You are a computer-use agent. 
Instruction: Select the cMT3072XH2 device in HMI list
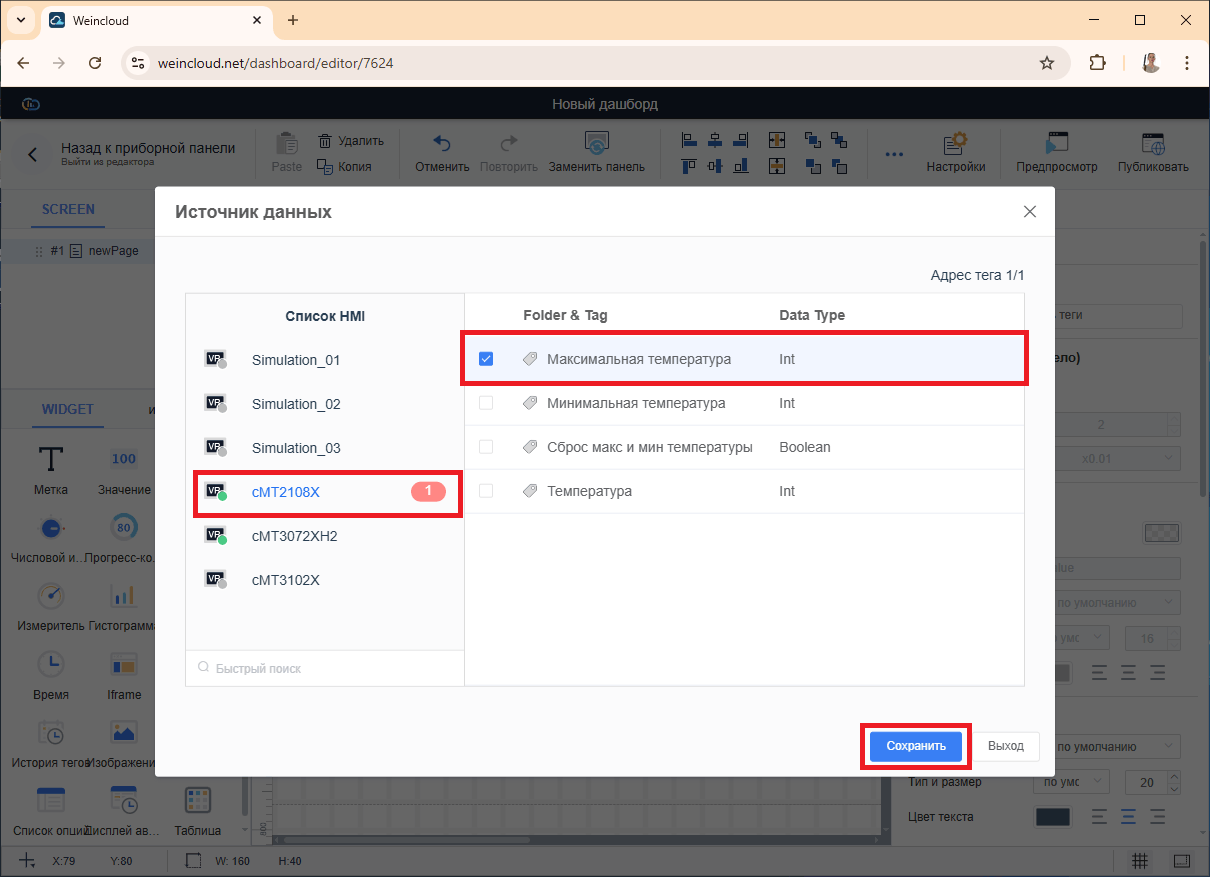pos(294,536)
